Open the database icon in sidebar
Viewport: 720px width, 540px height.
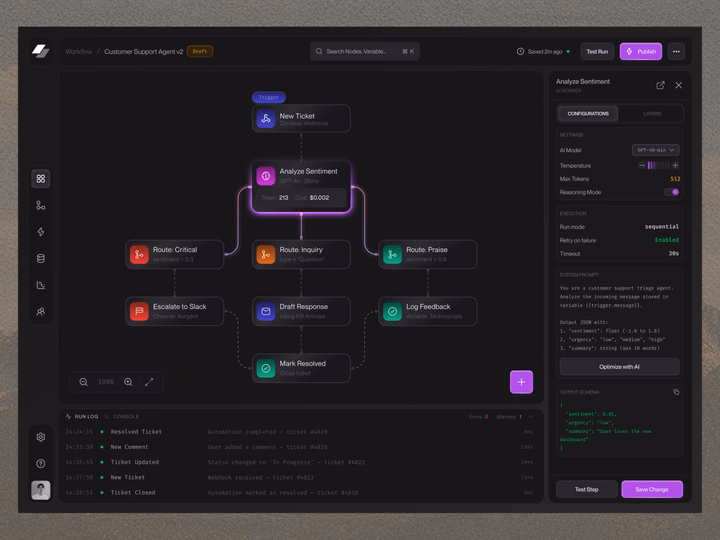point(41,259)
